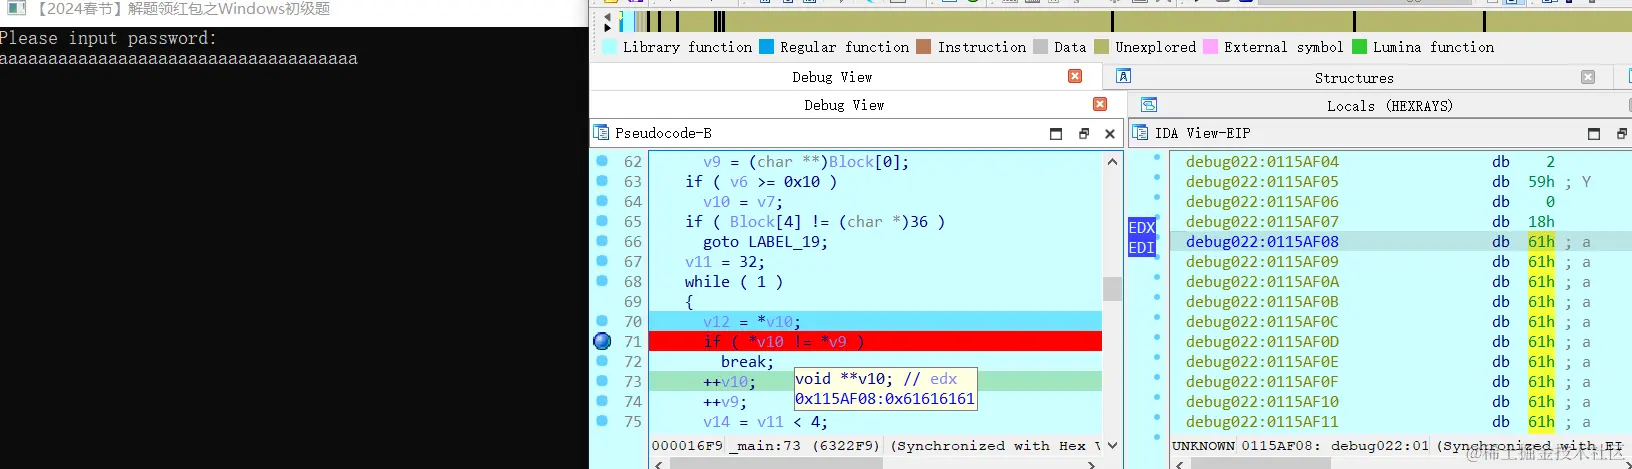
Task: Click the Regular function color swatch
Action: pyautogui.click(x=766, y=47)
